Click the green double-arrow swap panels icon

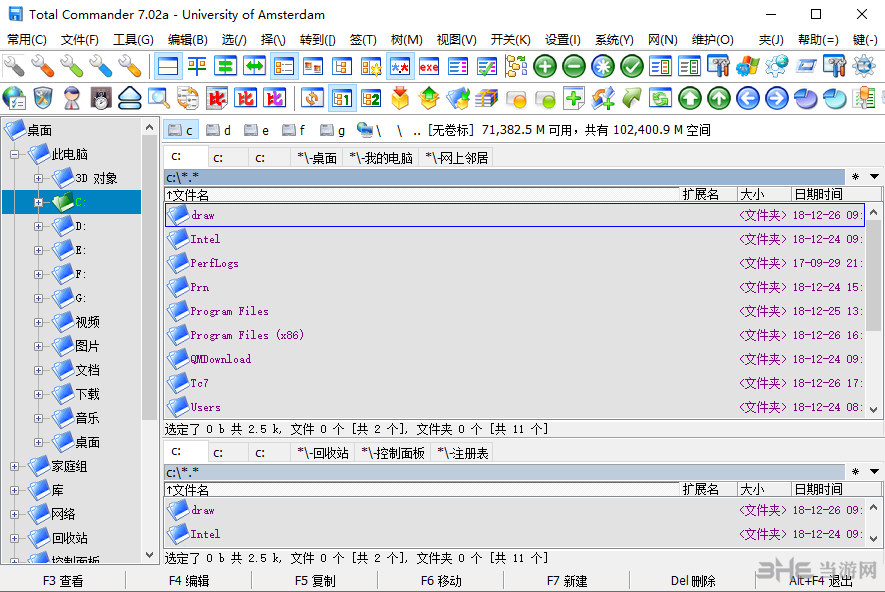click(x=255, y=67)
